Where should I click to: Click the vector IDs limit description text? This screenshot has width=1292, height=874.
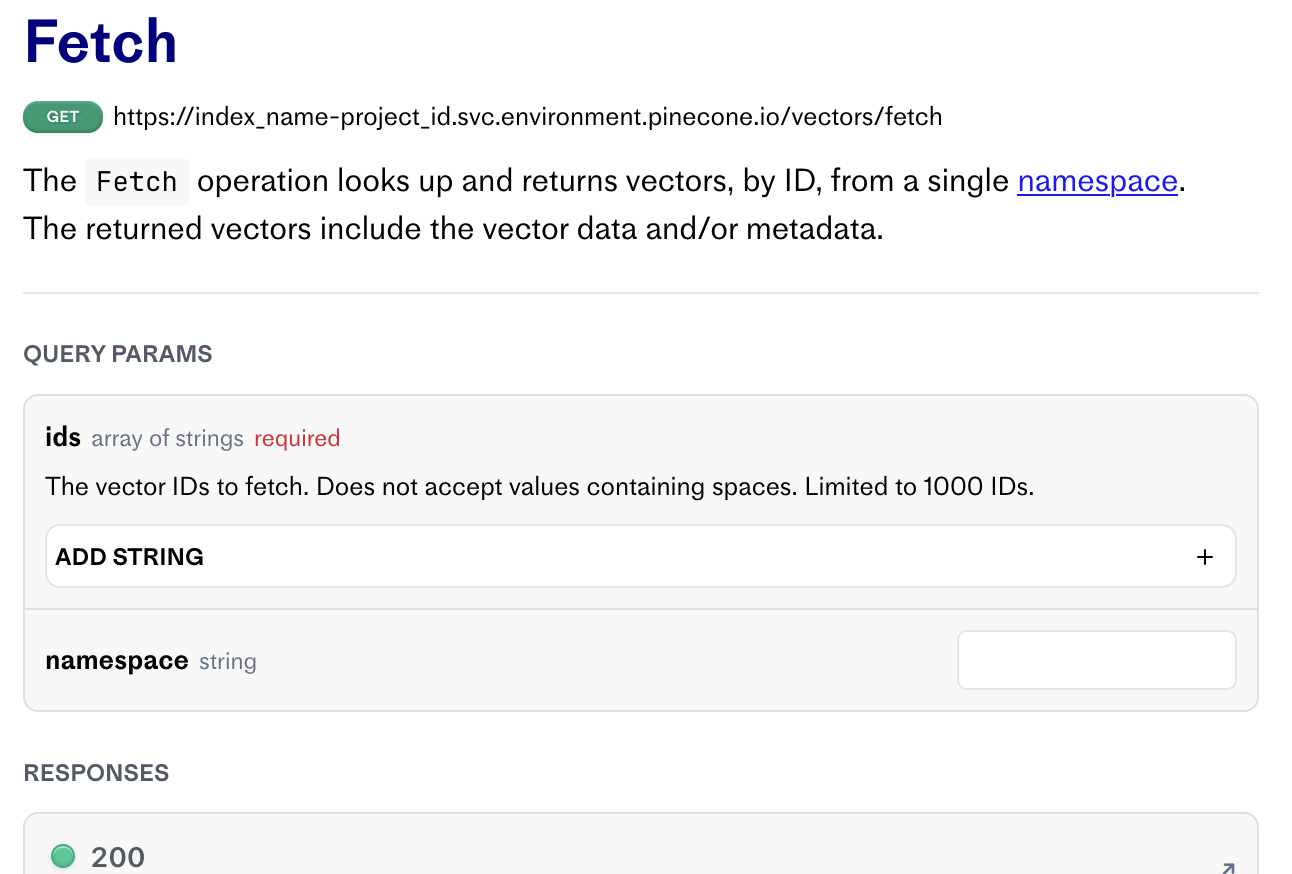tap(539, 487)
